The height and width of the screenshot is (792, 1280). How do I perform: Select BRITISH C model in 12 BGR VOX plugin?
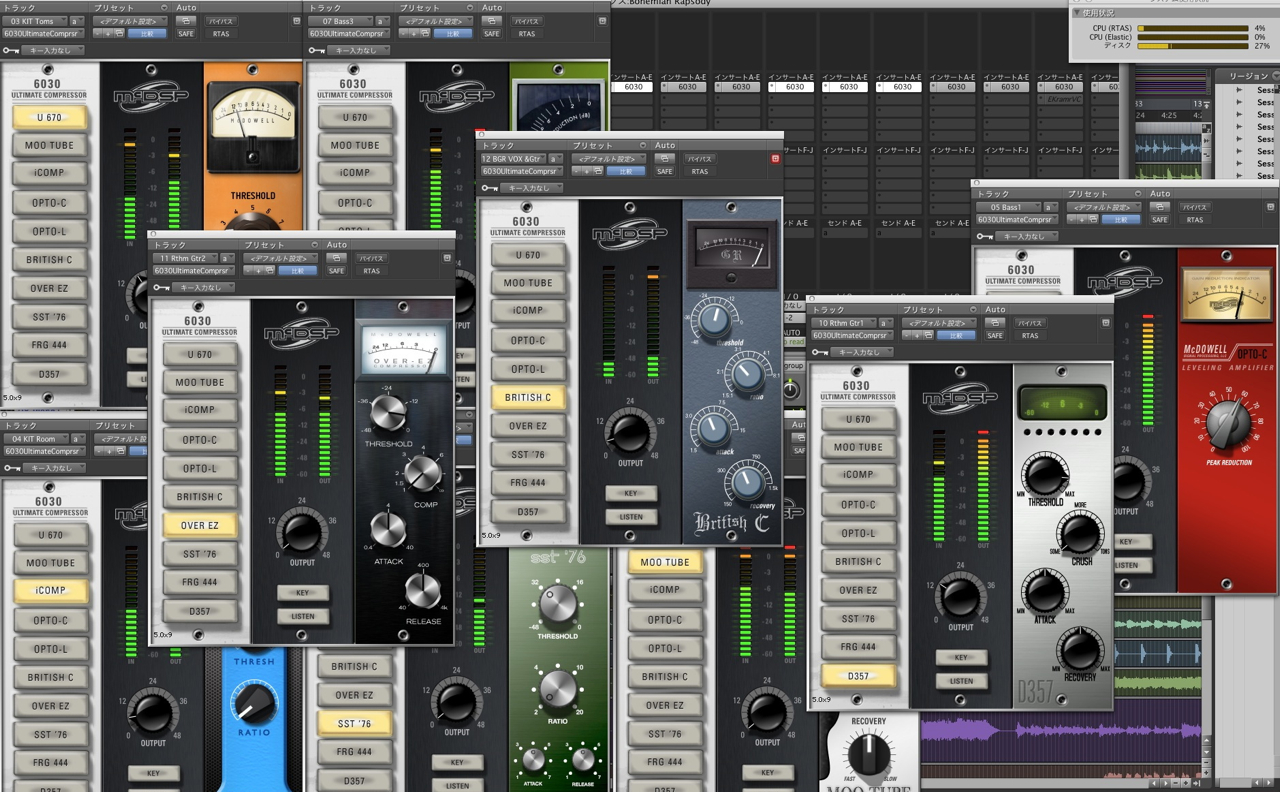coord(528,397)
